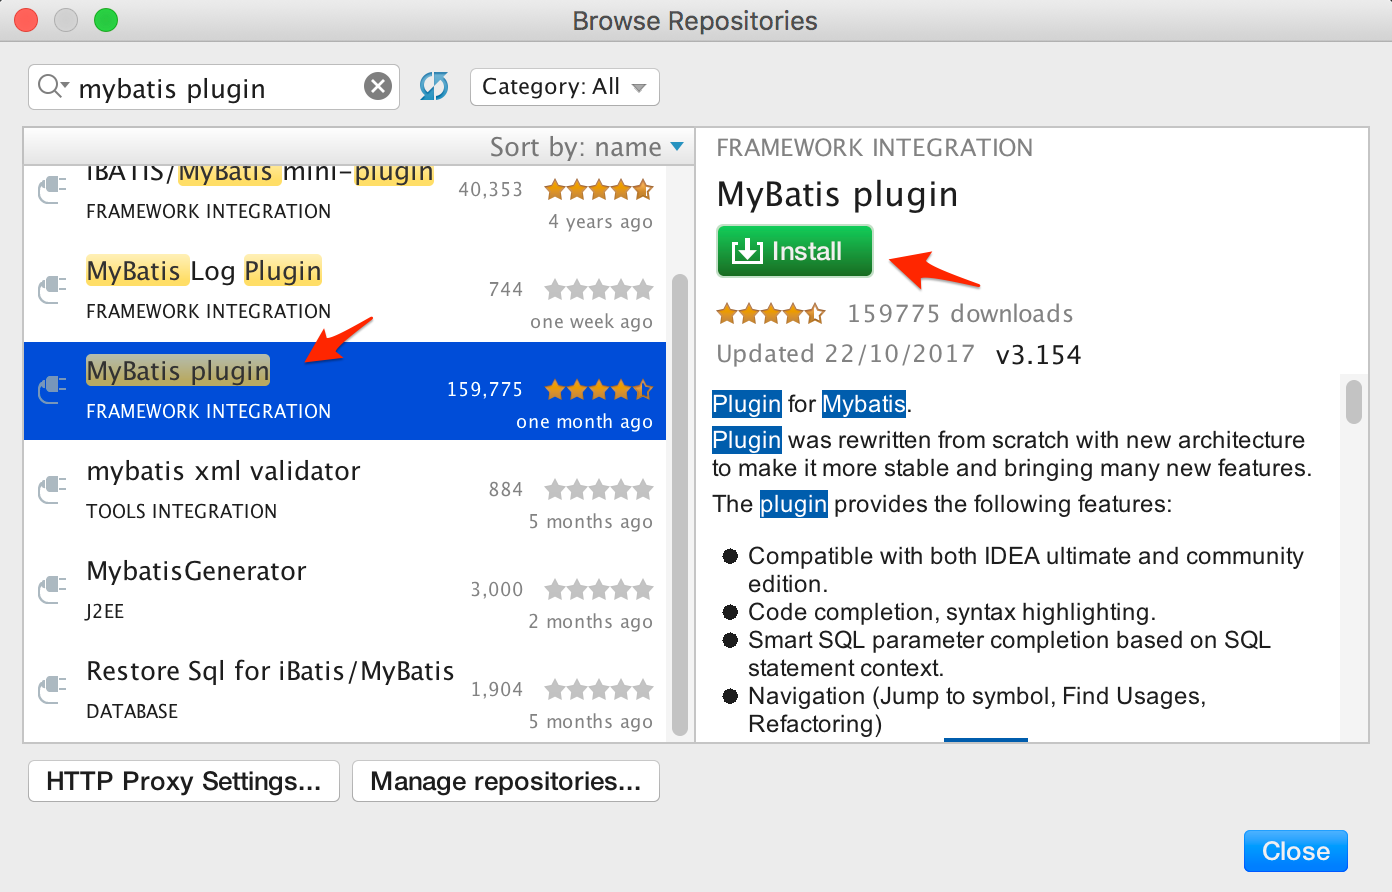Click plug icon beside MybatisGenerator
Image resolution: width=1392 pixels, height=892 pixels.
click(x=51, y=590)
